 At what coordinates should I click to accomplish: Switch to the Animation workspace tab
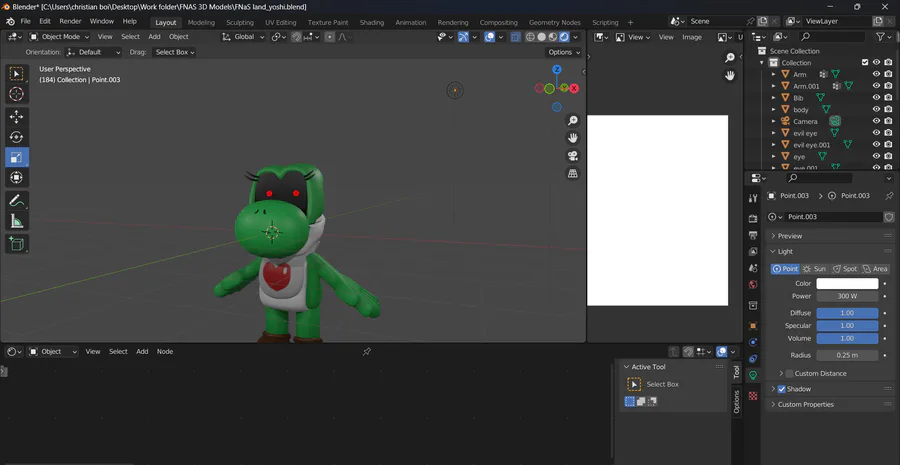coord(410,22)
